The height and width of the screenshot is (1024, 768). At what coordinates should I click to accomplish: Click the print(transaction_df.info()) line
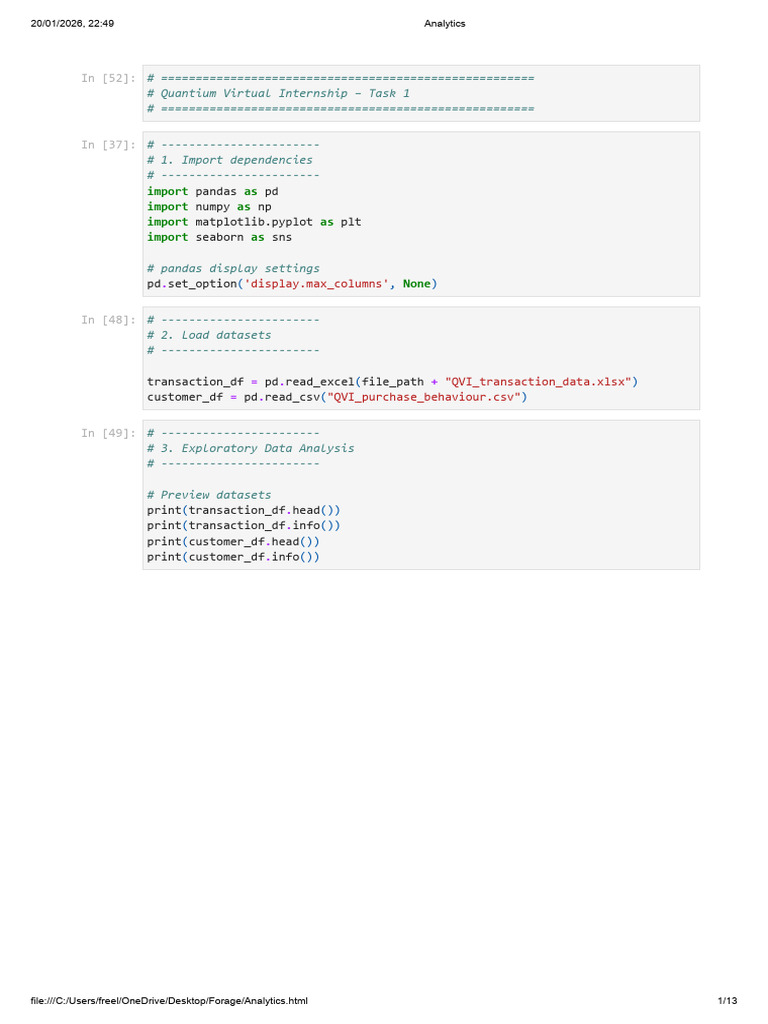coord(244,526)
